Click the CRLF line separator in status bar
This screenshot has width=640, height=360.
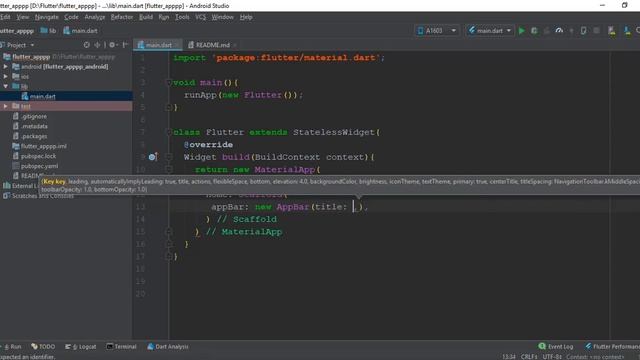click(x=529, y=357)
